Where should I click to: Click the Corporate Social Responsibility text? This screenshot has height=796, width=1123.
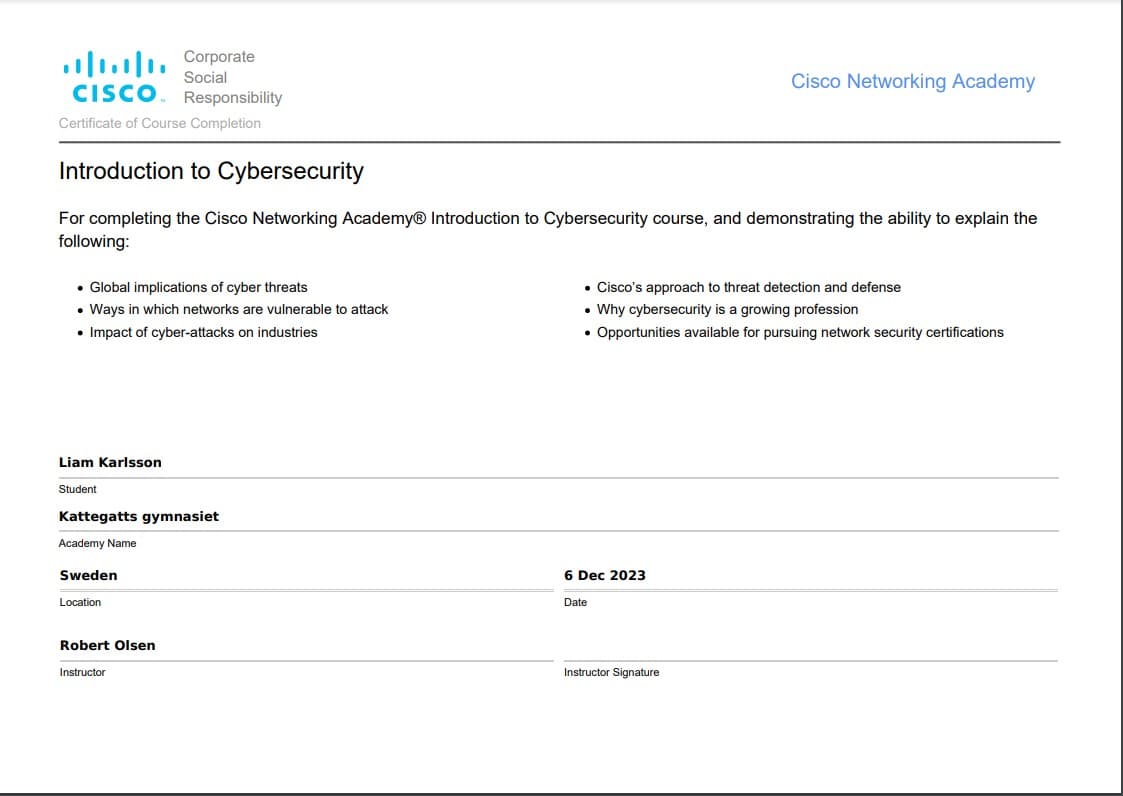point(231,77)
